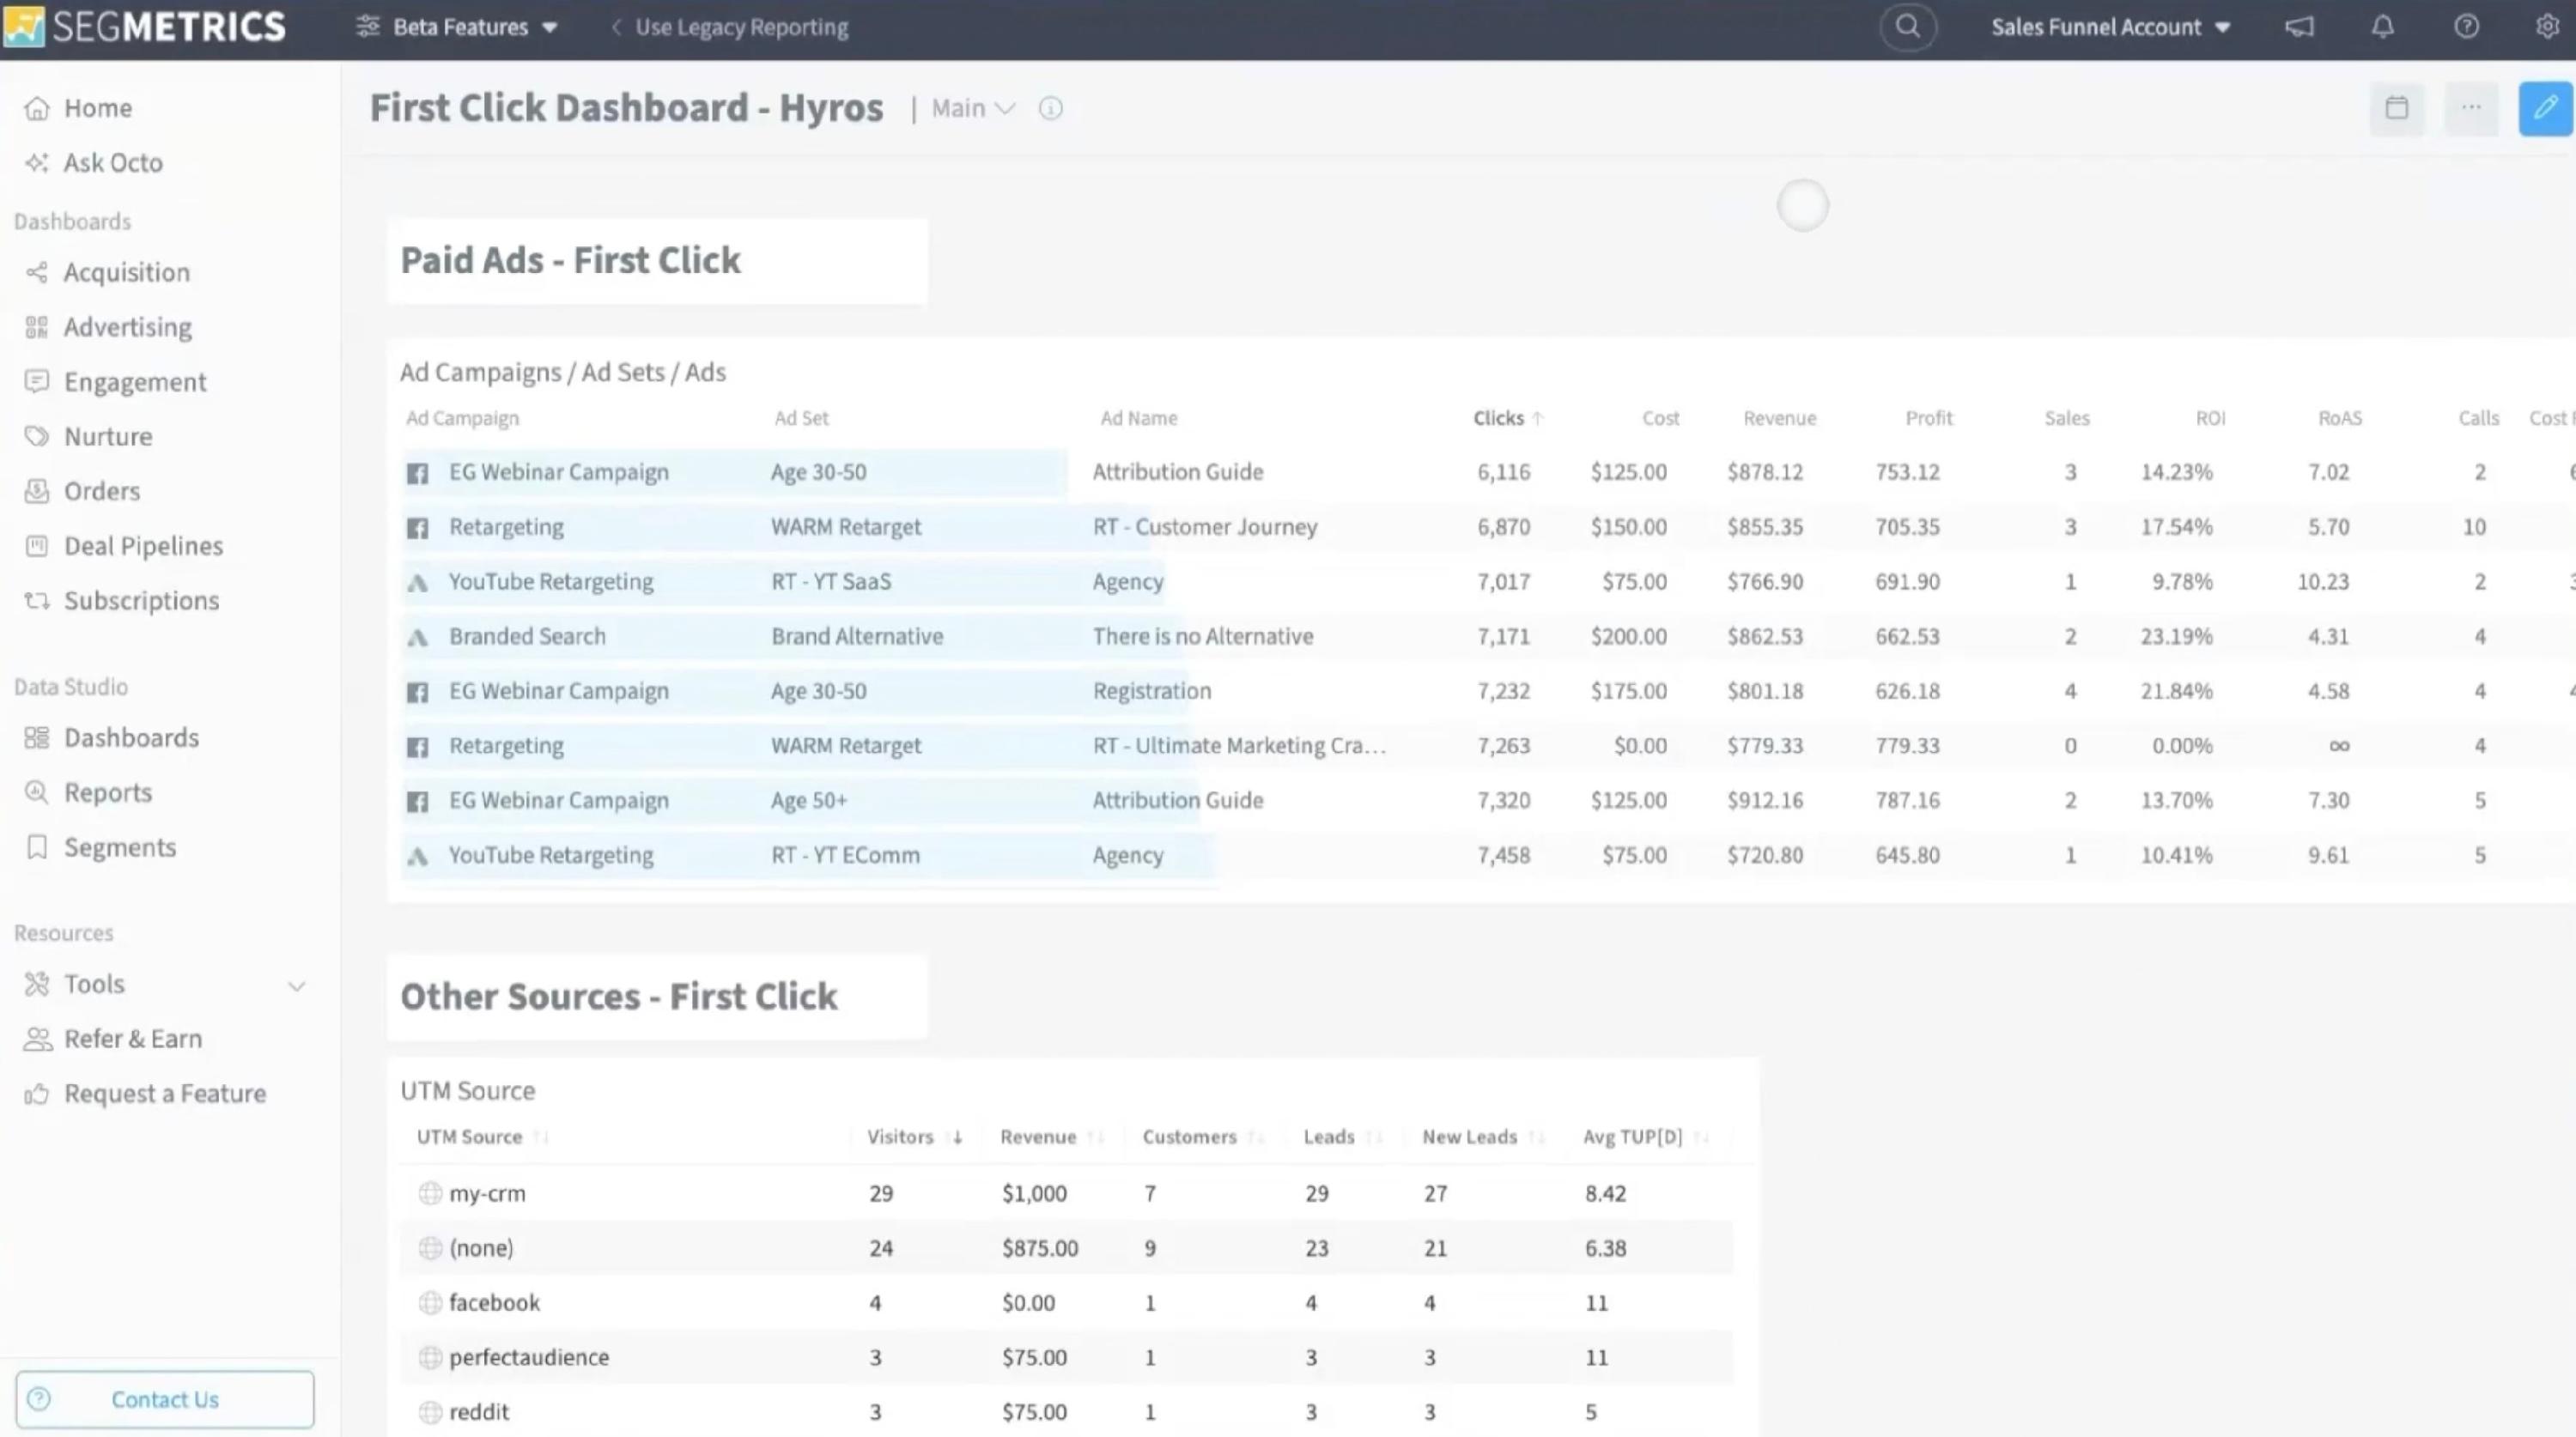The width and height of the screenshot is (2576, 1437).
Task: Click the Reports icon in sidebar
Action: (37, 793)
